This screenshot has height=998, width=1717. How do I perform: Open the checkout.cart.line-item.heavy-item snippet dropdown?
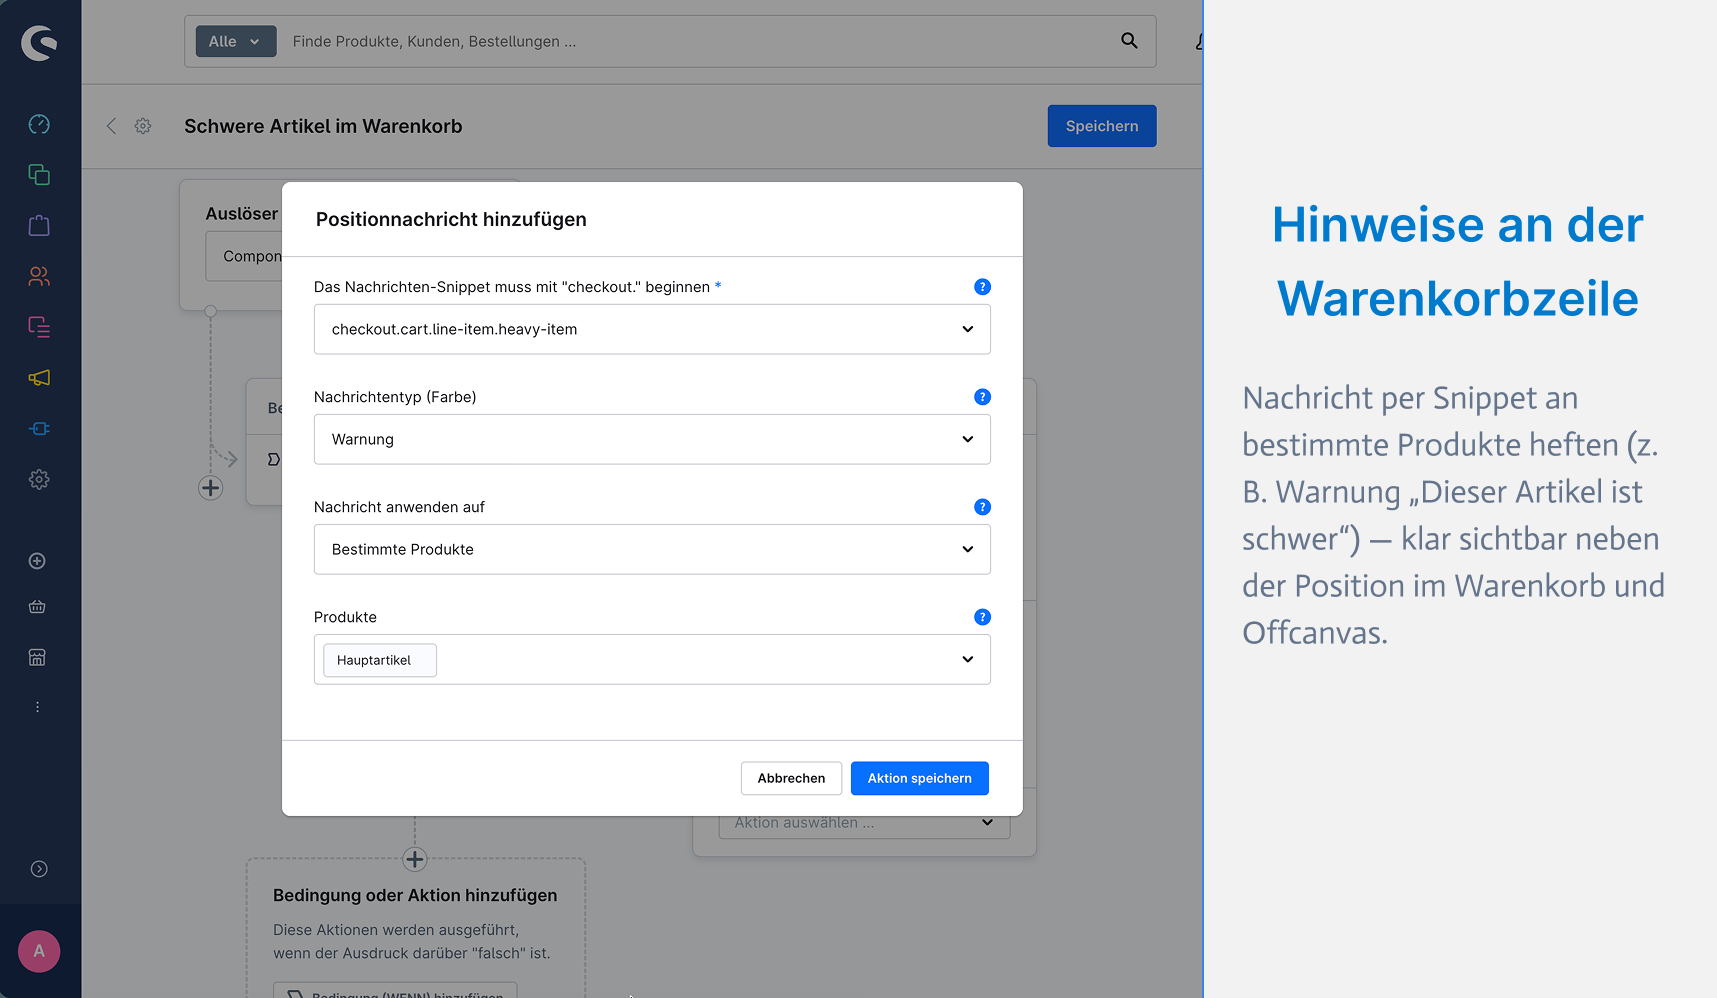pyautogui.click(x=652, y=329)
